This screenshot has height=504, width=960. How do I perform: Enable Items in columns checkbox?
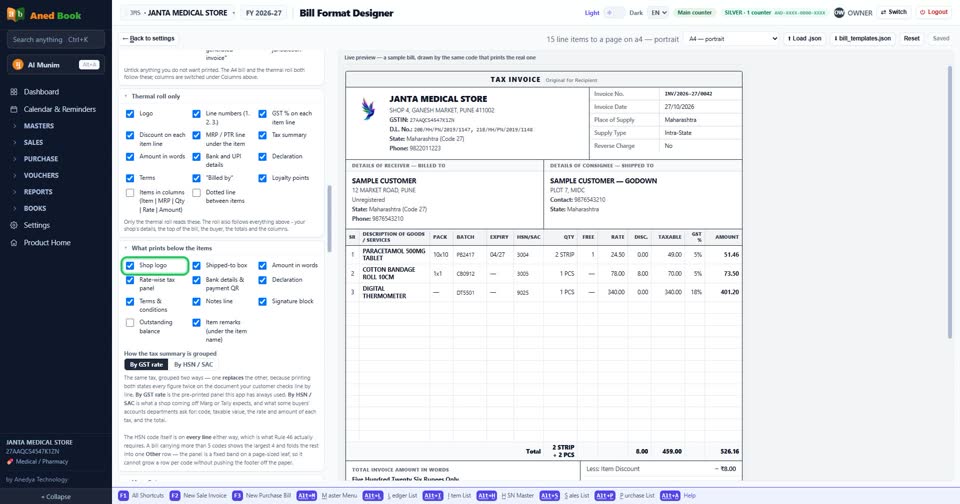[x=130, y=192]
